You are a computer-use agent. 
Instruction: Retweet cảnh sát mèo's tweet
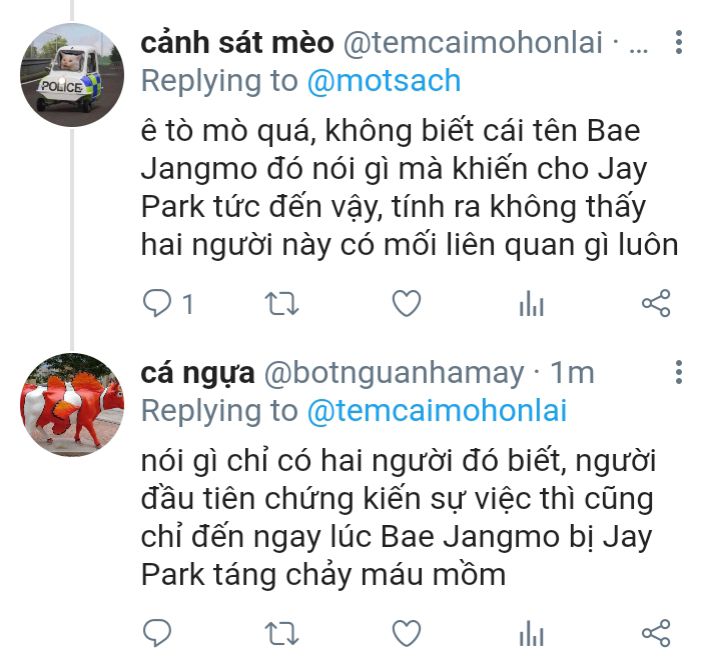pyautogui.click(x=282, y=304)
